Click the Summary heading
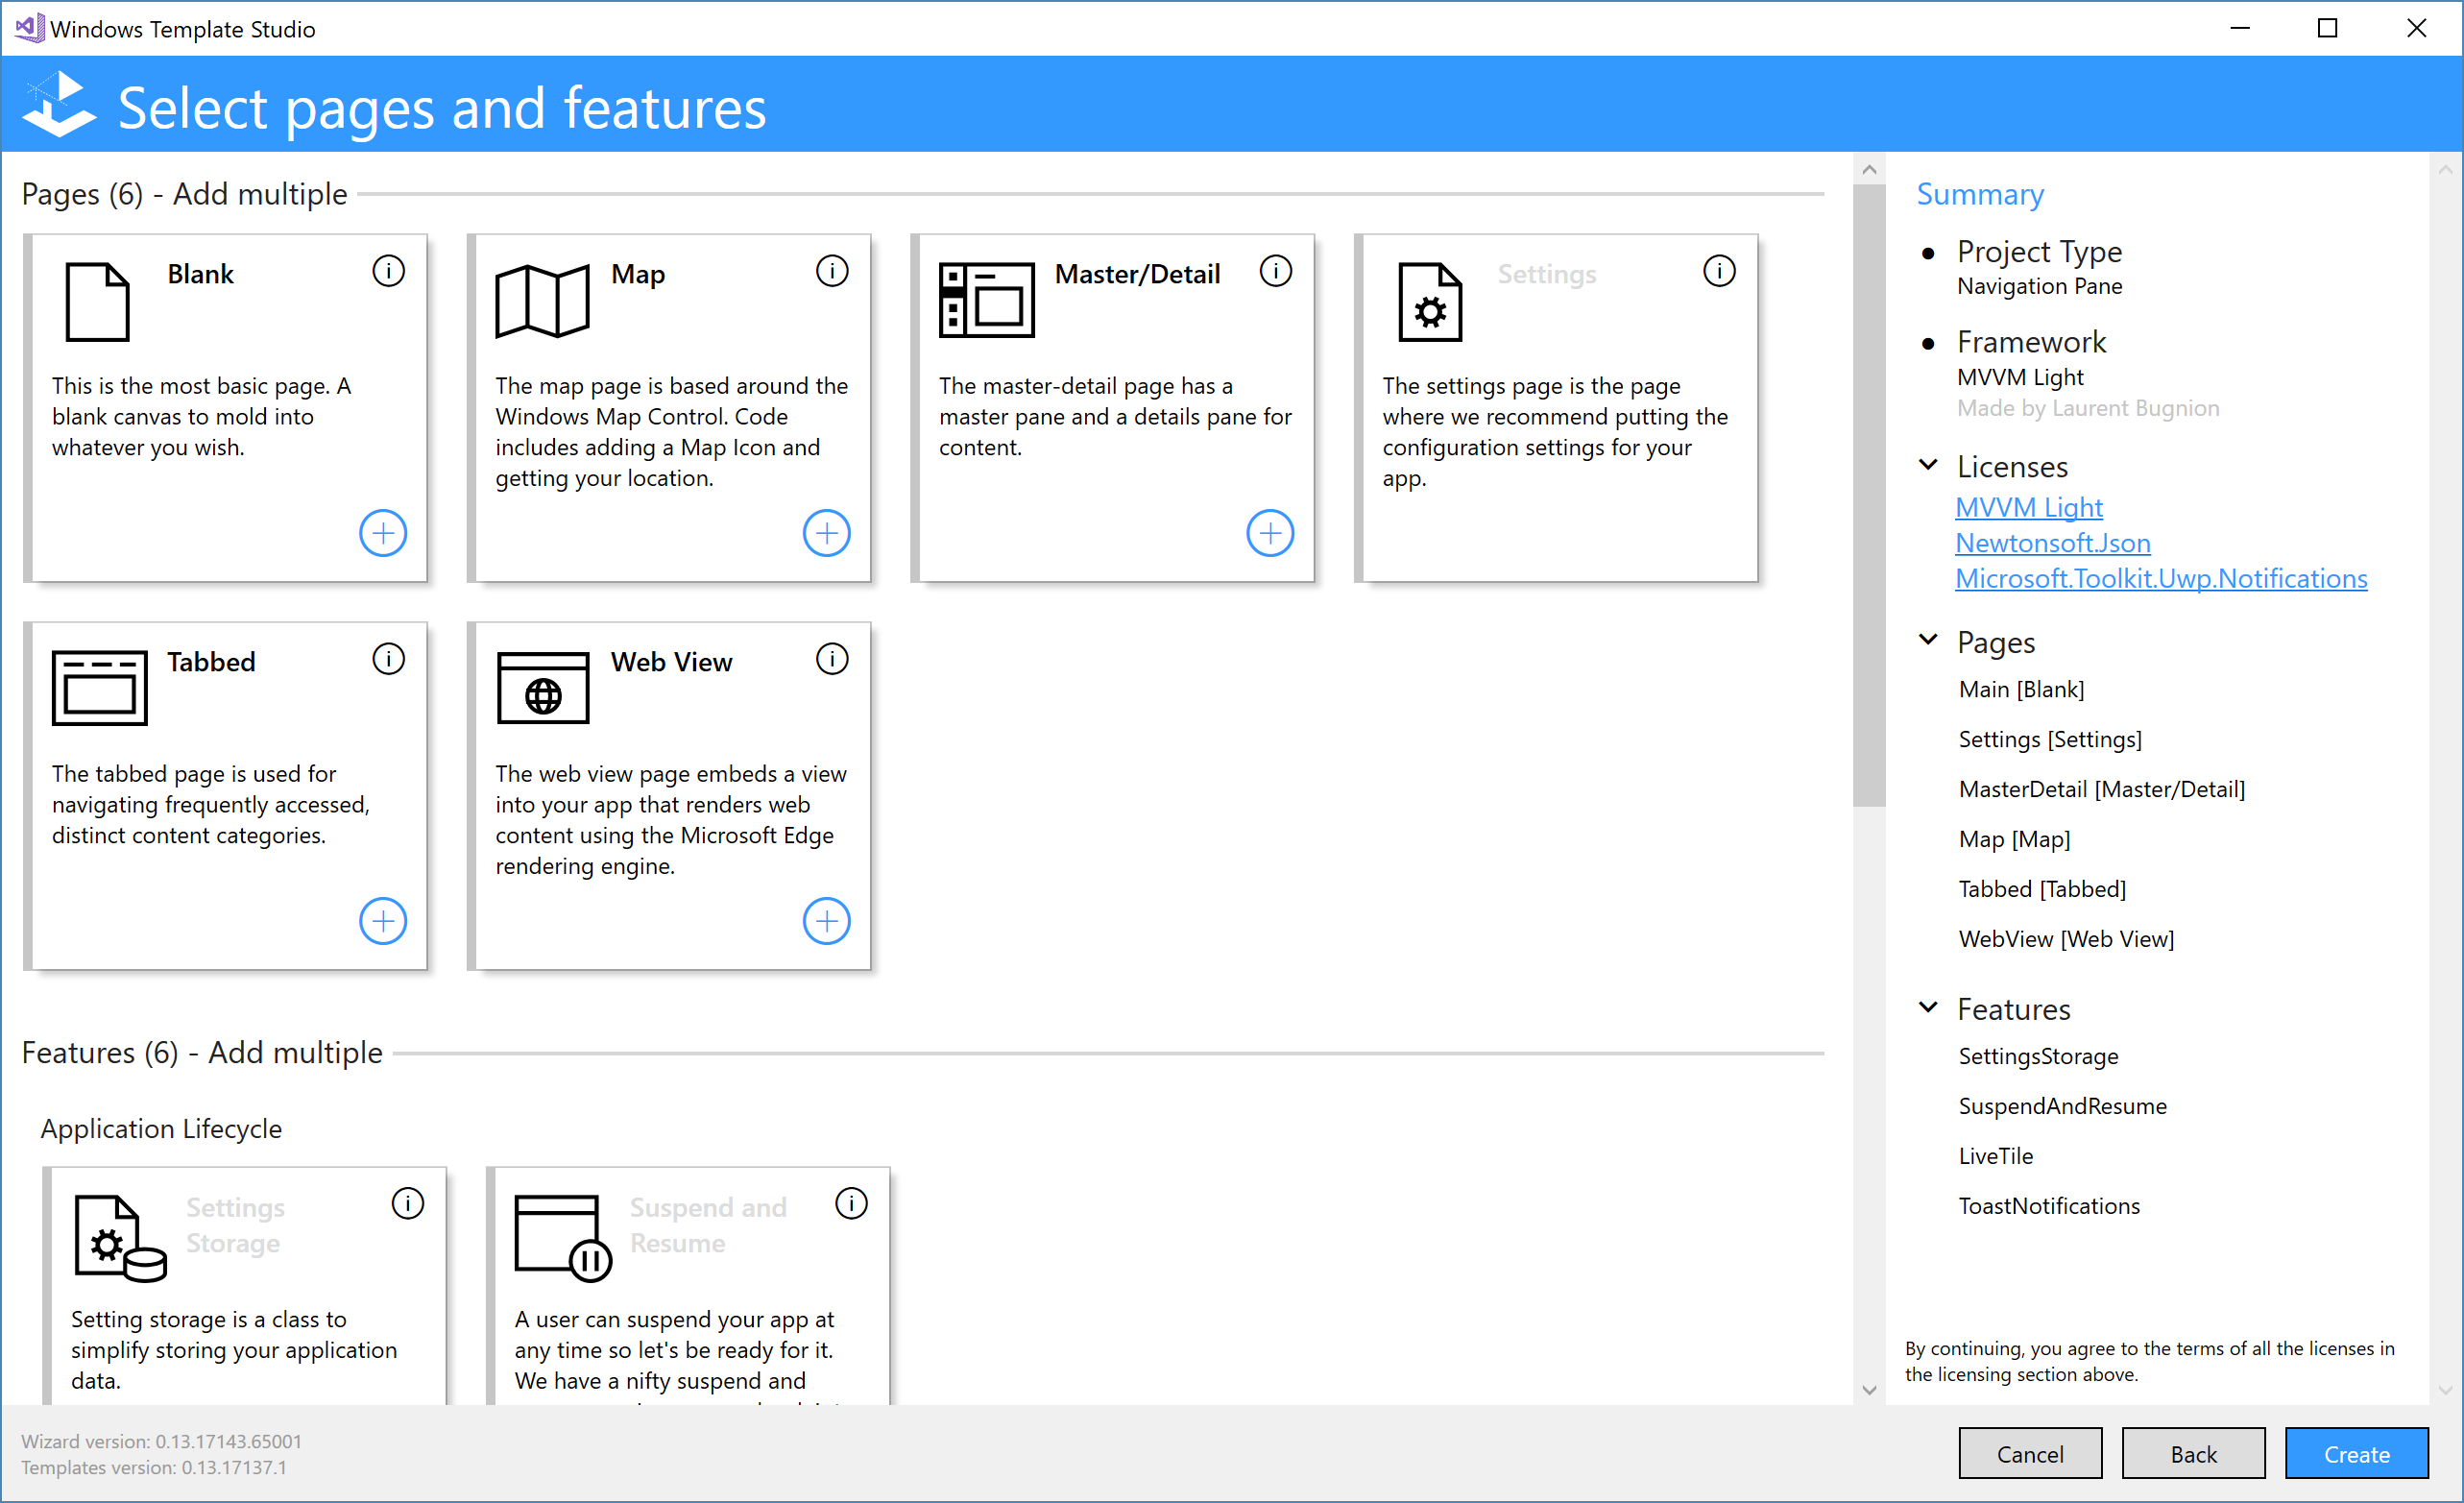This screenshot has width=2464, height=1503. [x=1980, y=193]
